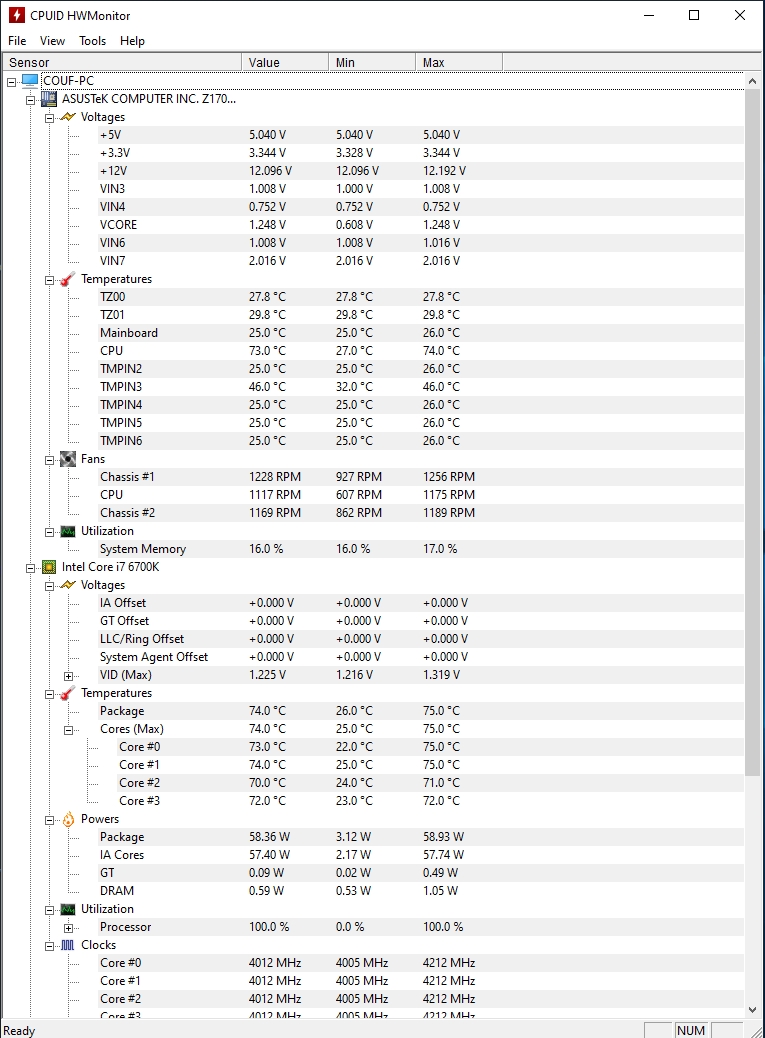The height and width of the screenshot is (1038, 765).
Task: Click the System Memory Utilization group icon
Action: tap(68, 531)
